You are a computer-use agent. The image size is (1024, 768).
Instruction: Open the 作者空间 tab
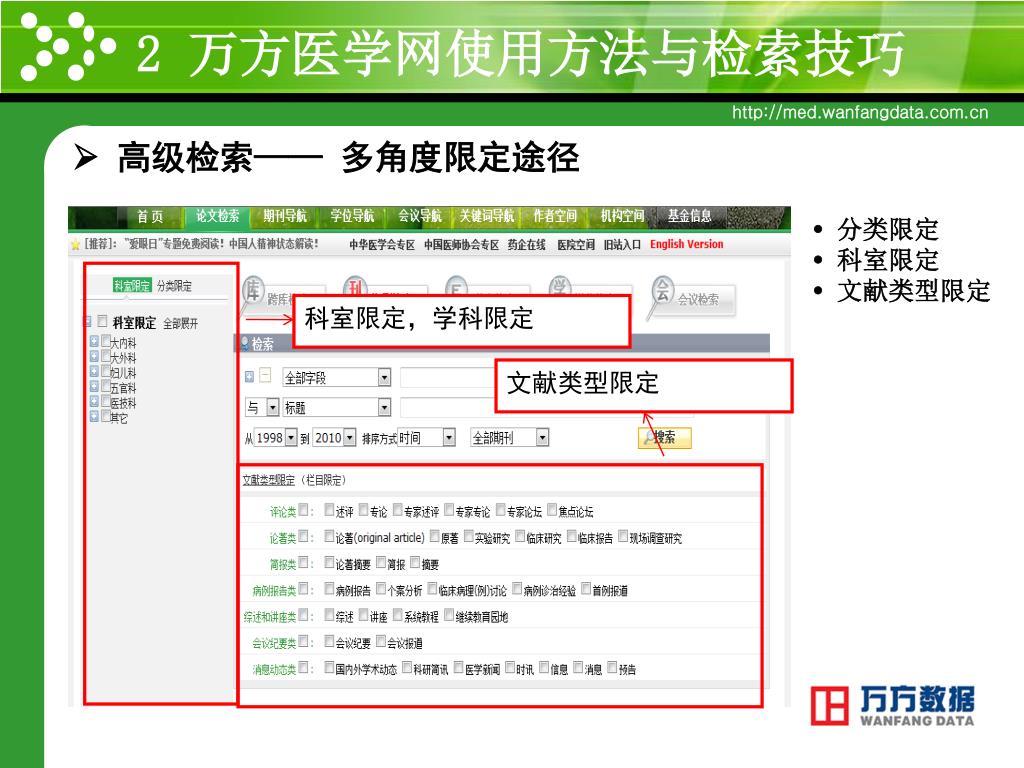pyautogui.click(x=555, y=216)
